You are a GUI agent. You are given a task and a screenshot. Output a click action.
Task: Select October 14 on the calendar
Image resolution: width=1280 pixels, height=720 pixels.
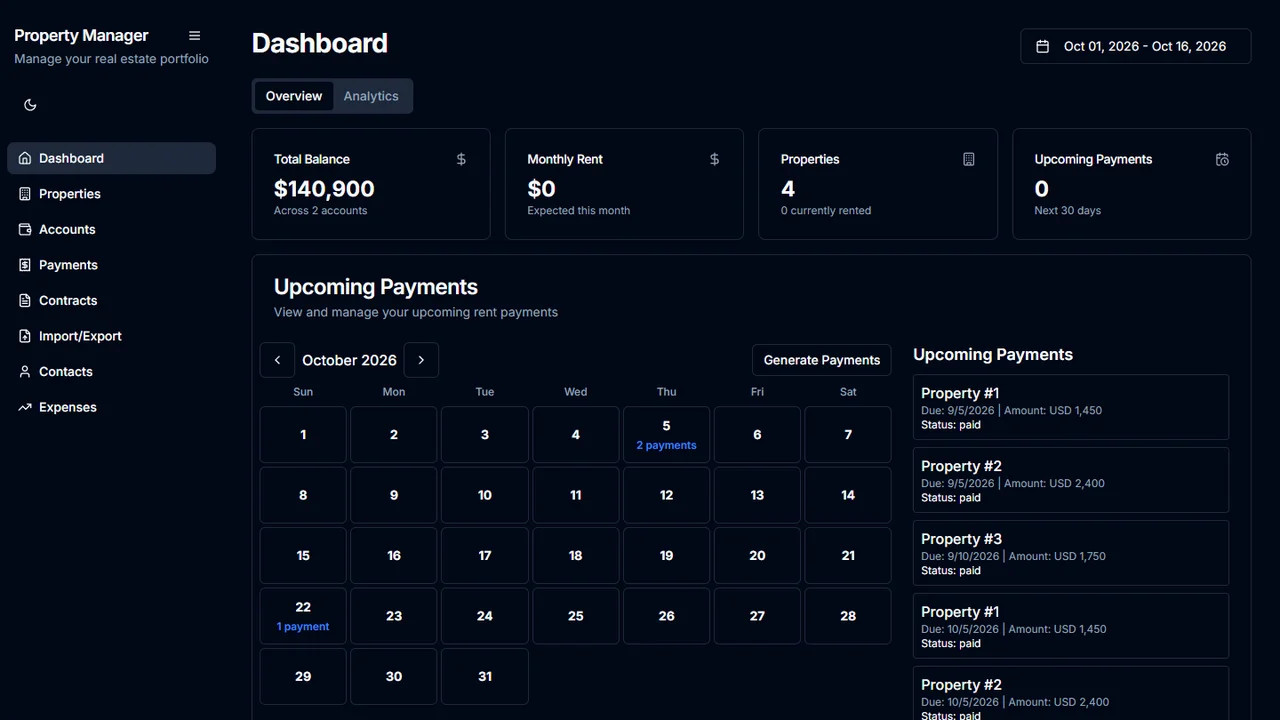(848, 495)
